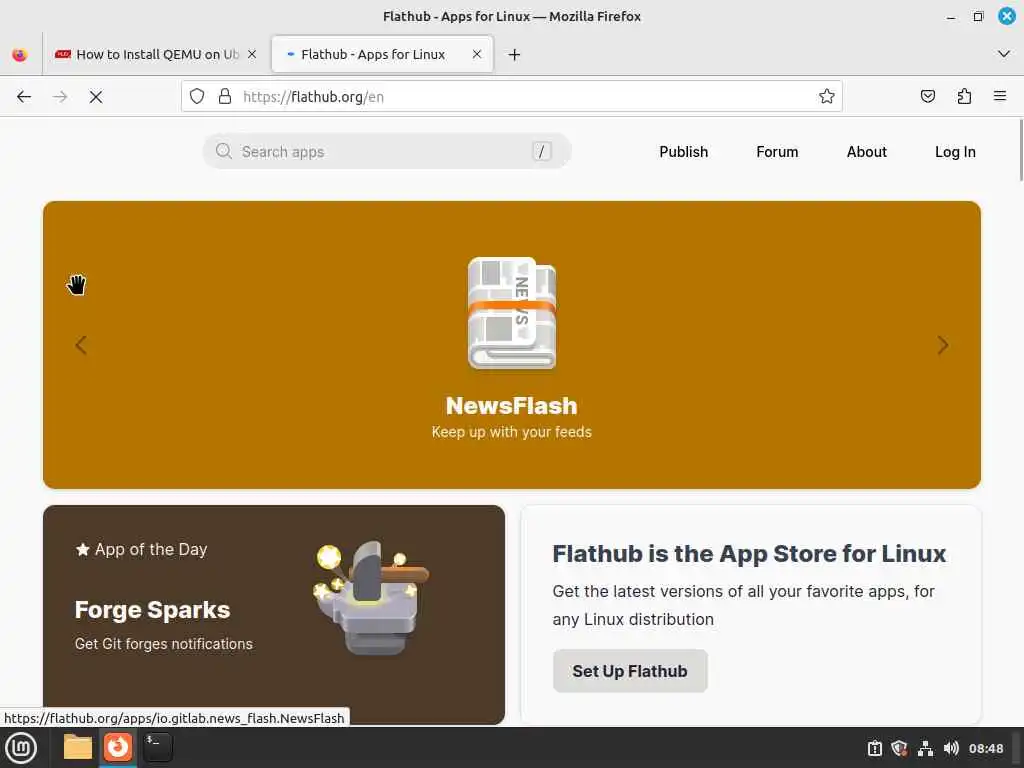Show next carousel slide
The height and width of the screenshot is (768, 1024).
coord(942,345)
